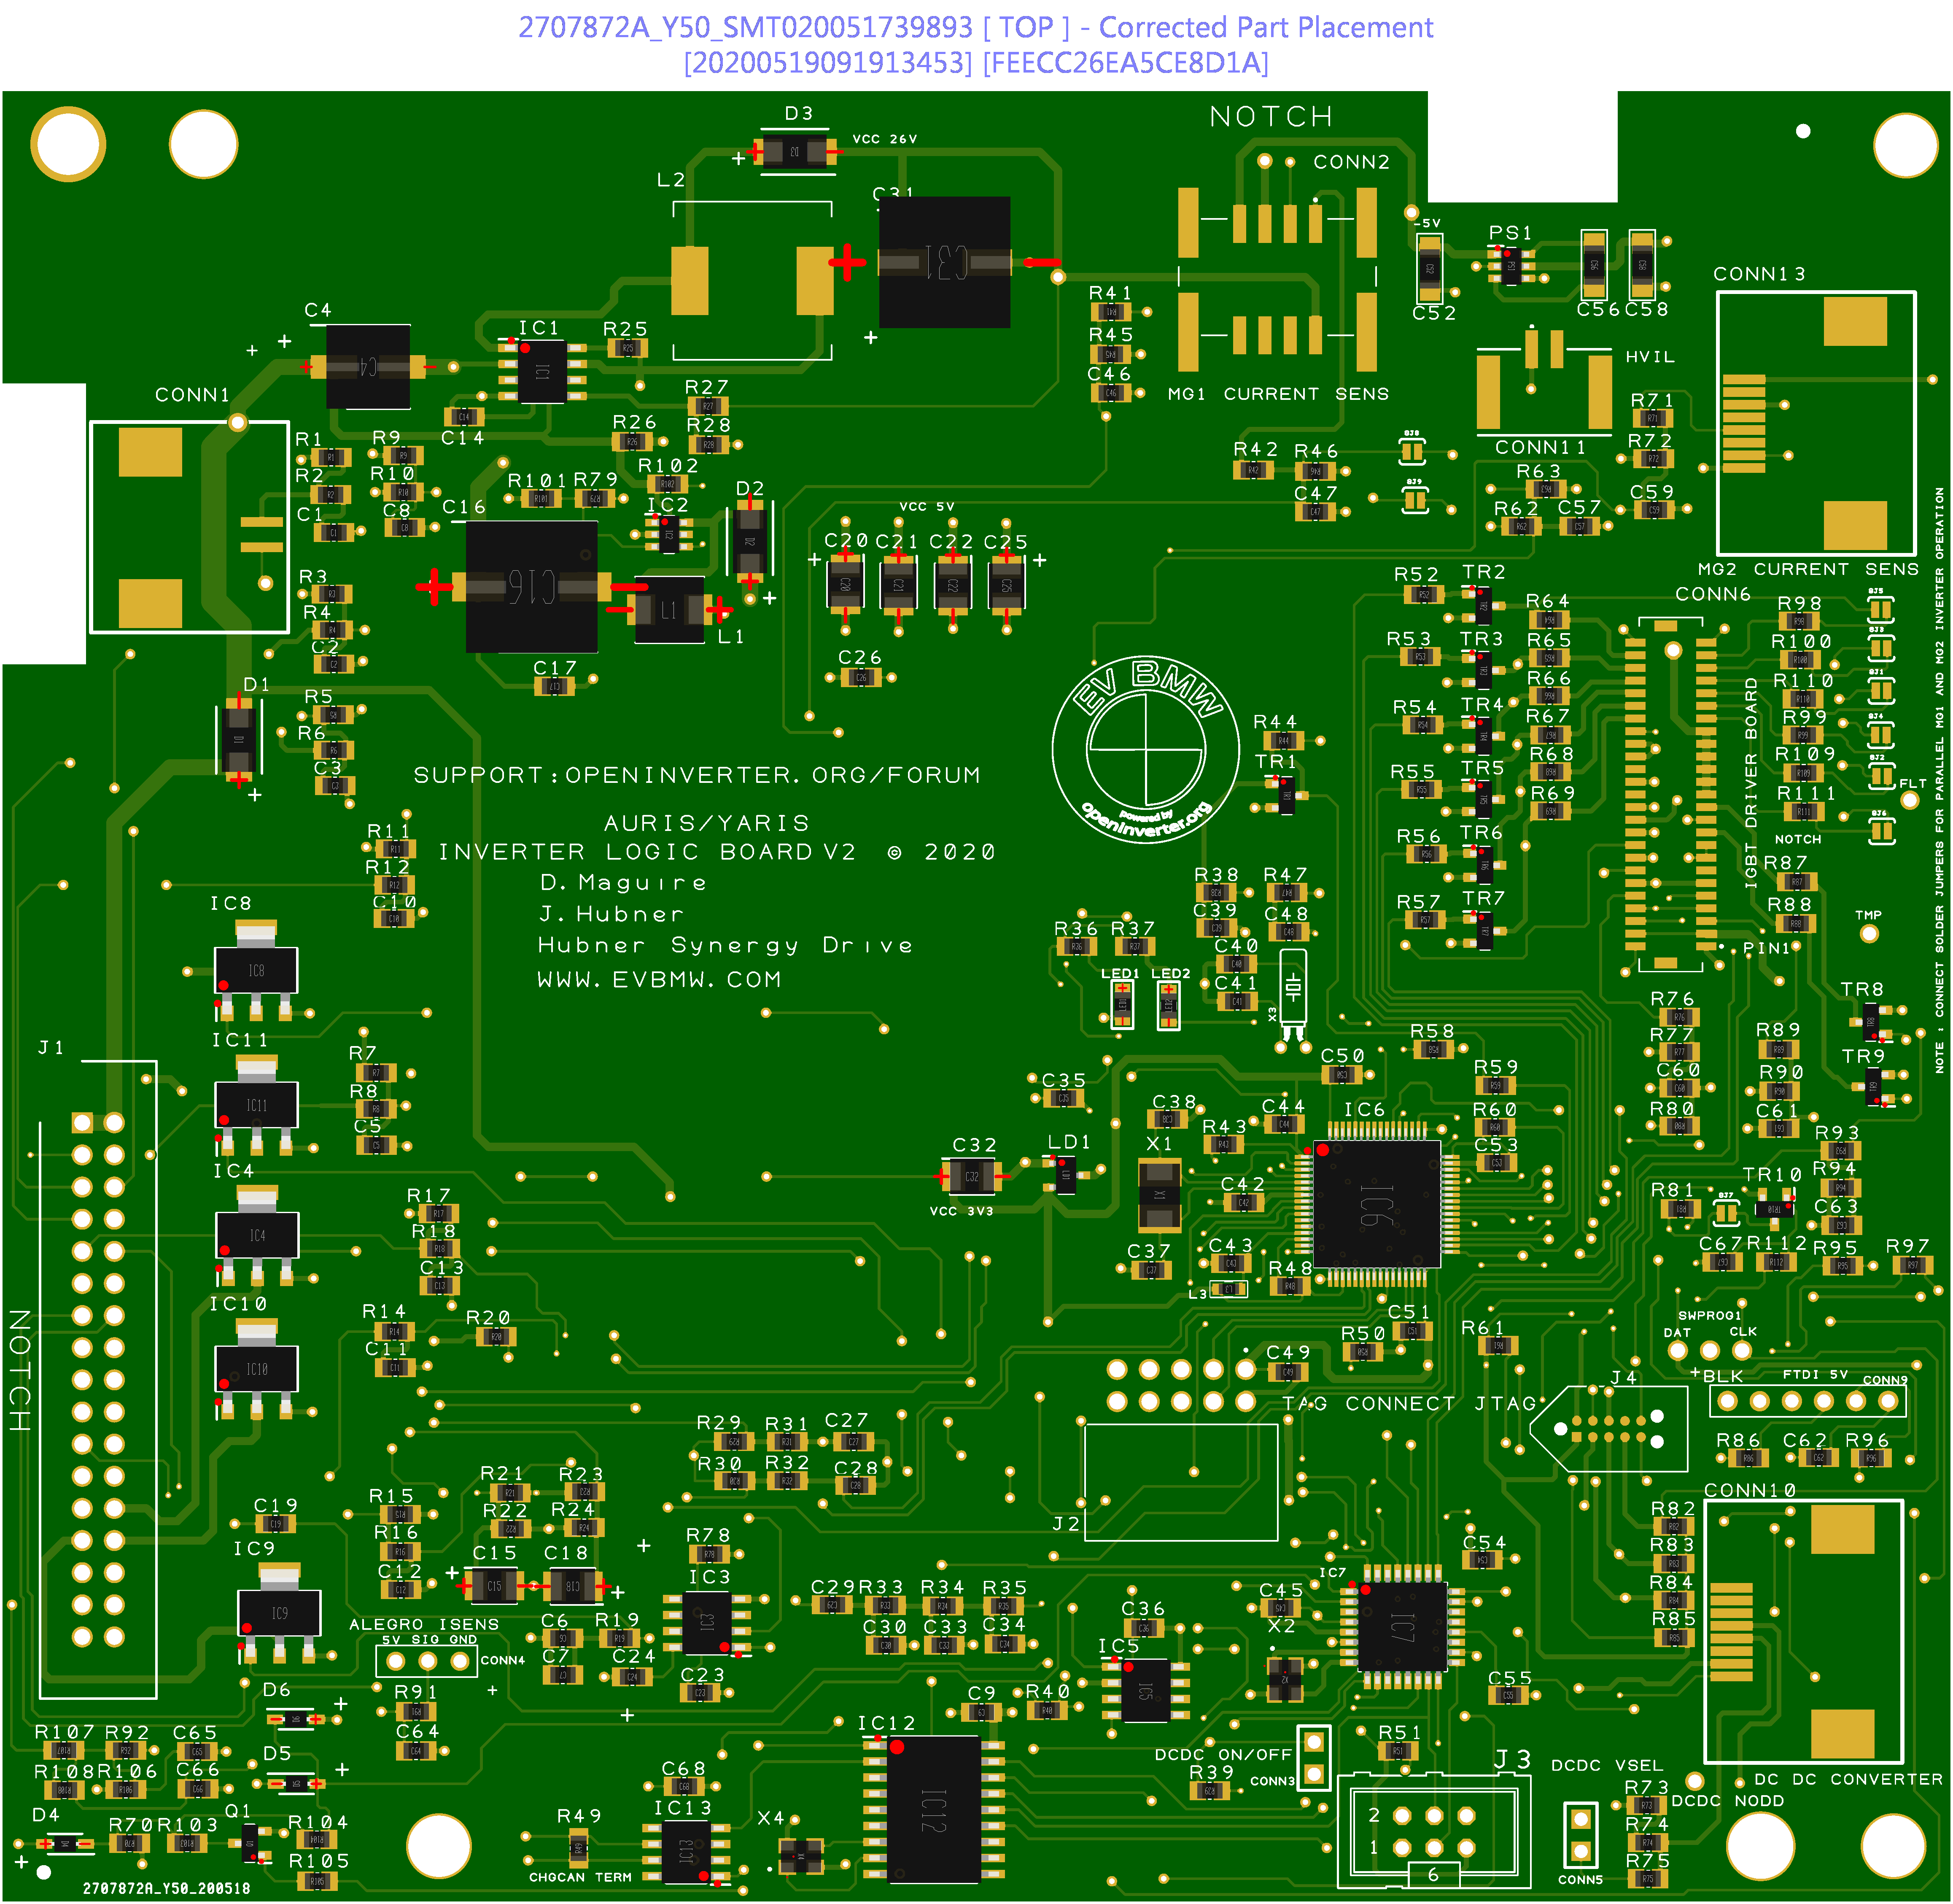Select the IC1 chip near R25
1953x1904 pixels.
click(x=542, y=371)
